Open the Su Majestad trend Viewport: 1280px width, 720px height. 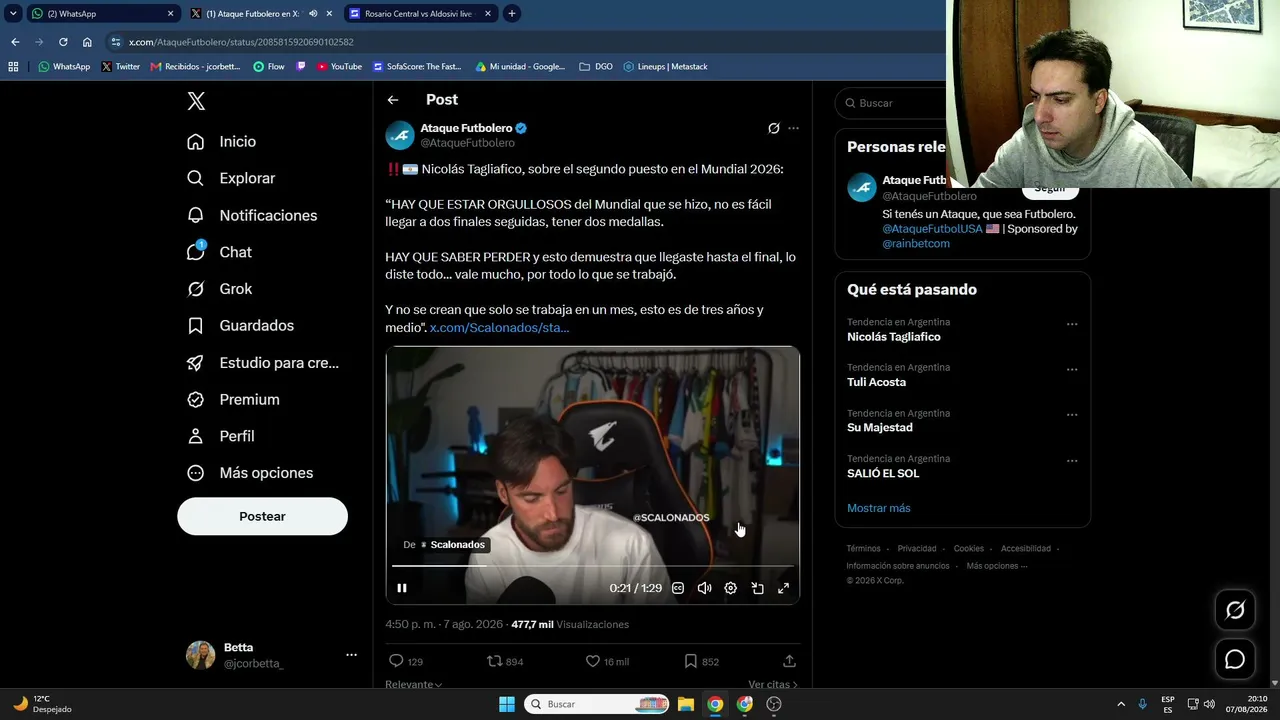[x=879, y=428]
